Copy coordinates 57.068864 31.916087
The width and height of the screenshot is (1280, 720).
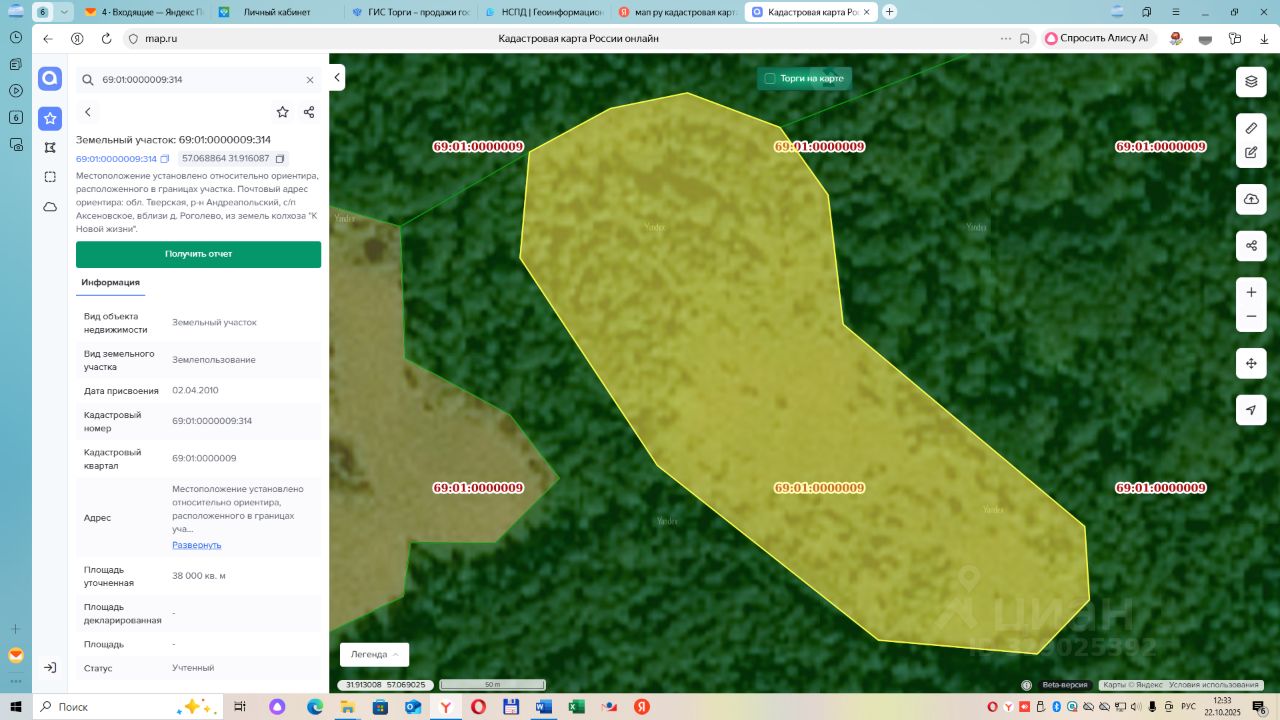click(x=280, y=159)
